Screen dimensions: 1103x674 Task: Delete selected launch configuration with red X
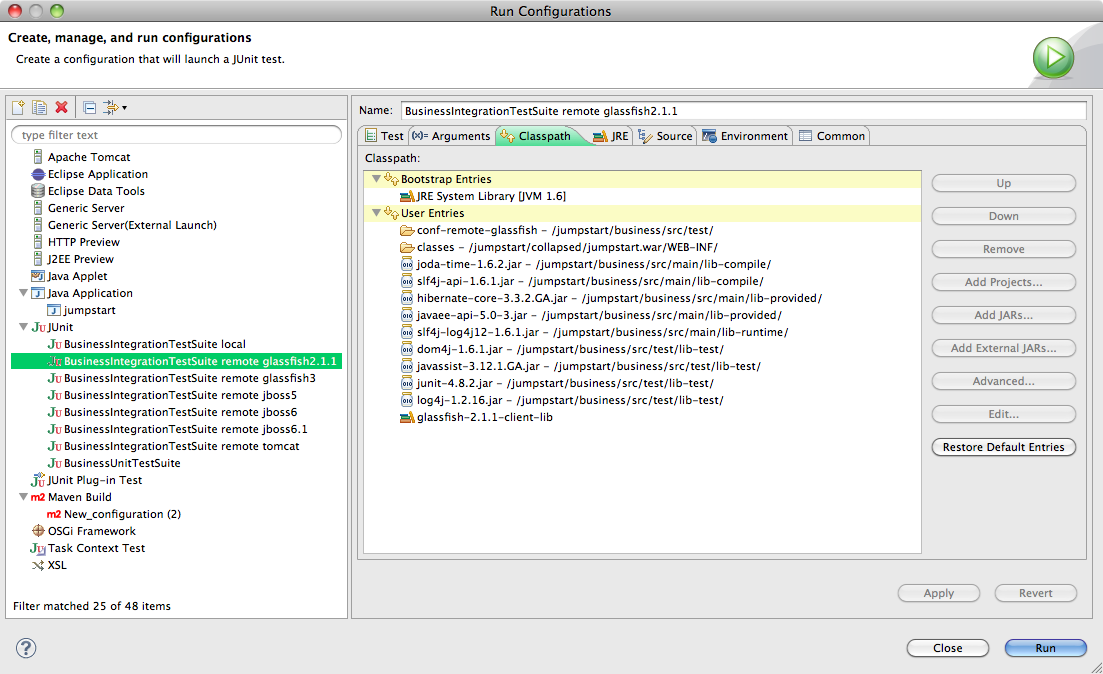(62, 108)
